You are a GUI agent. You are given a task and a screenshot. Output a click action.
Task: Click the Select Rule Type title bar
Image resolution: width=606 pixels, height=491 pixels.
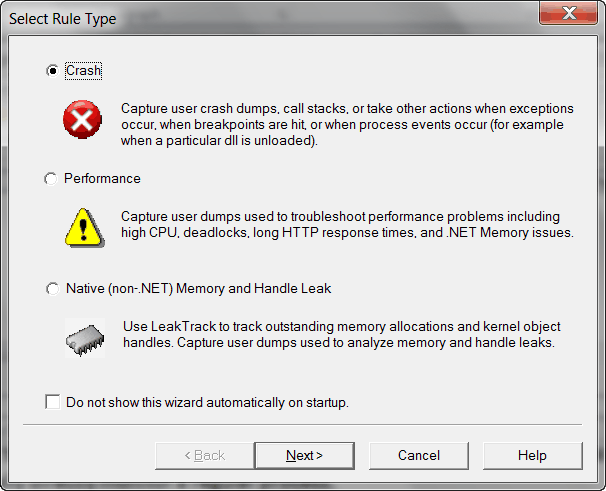point(271,18)
